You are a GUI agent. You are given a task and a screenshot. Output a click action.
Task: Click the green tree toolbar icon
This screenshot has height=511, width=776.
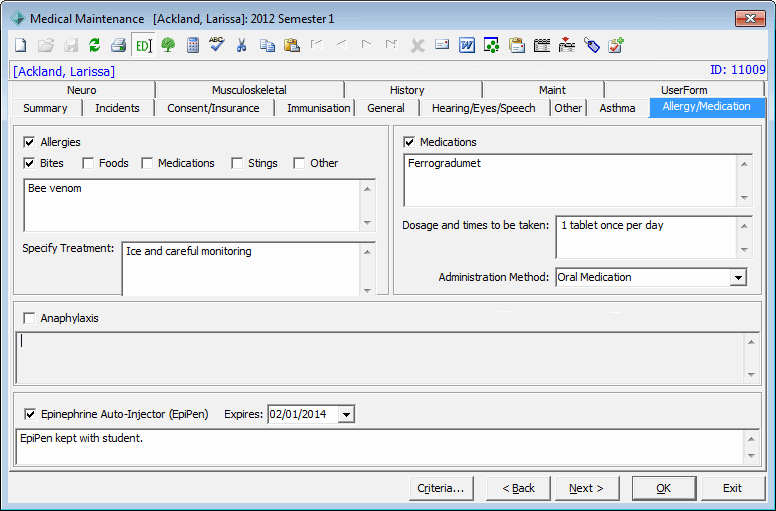[168, 46]
